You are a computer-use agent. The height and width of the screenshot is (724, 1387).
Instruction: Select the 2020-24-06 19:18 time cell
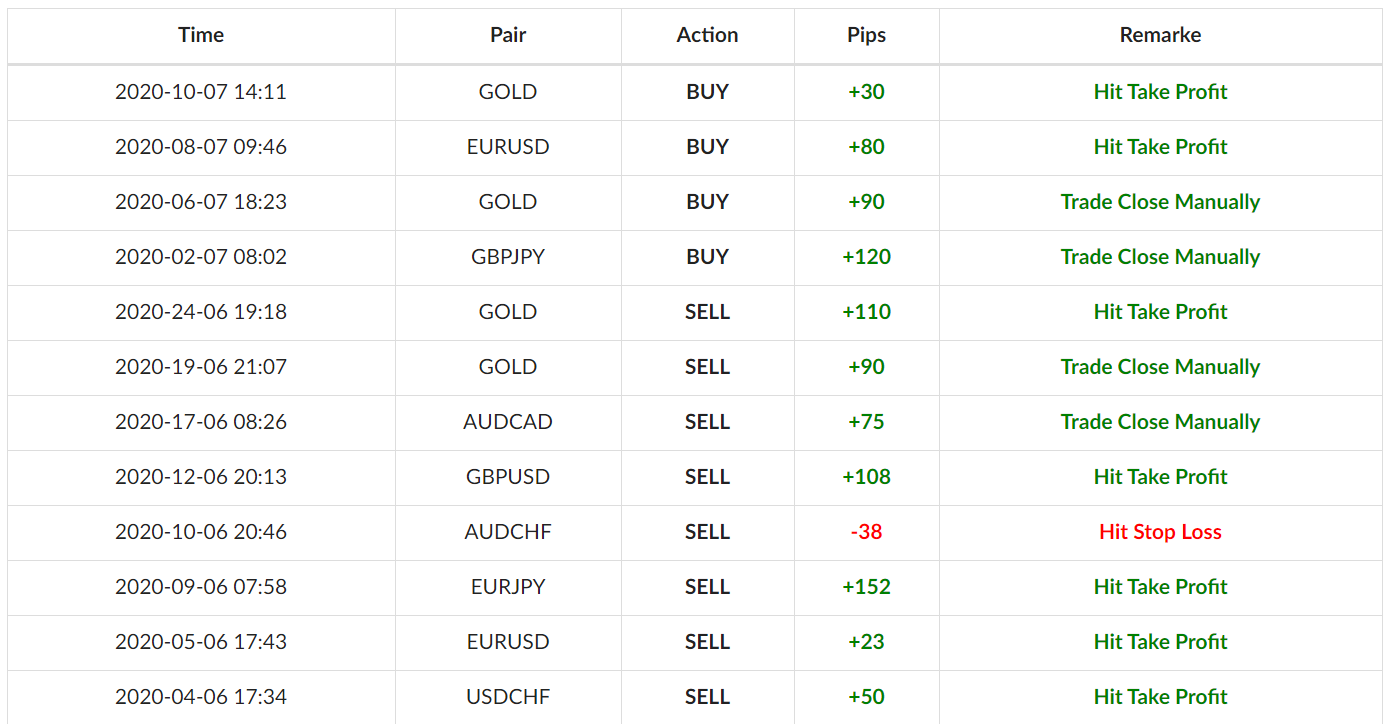click(x=201, y=312)
